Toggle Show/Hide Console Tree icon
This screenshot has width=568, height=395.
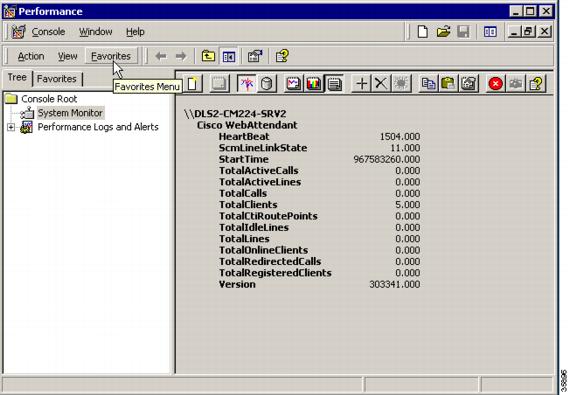(x=229, y=56)
